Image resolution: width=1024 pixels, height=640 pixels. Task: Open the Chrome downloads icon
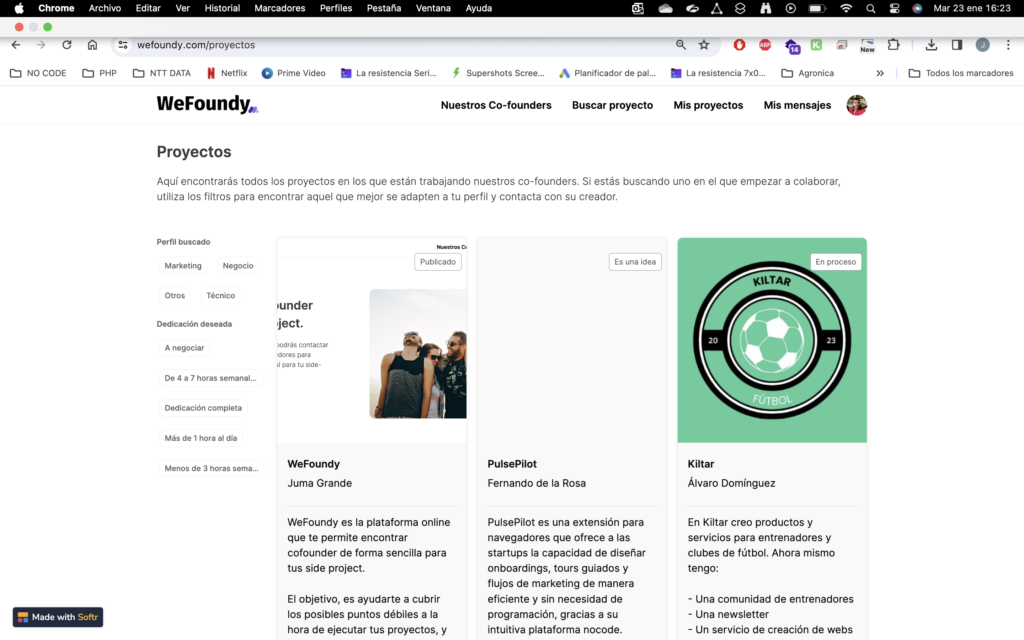tap(931, 45)
